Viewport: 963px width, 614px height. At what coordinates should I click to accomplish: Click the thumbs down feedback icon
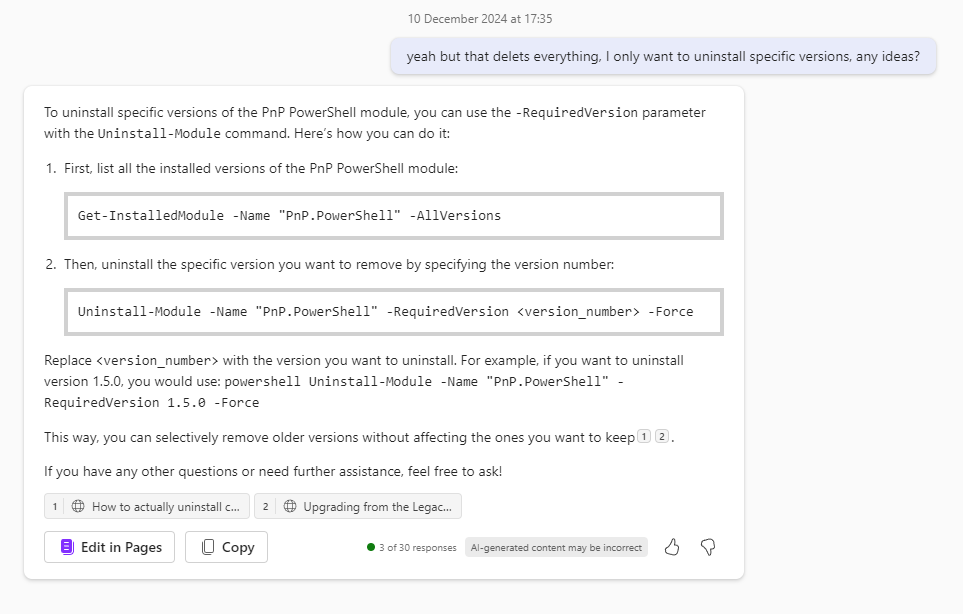click(x=708, y=547)
